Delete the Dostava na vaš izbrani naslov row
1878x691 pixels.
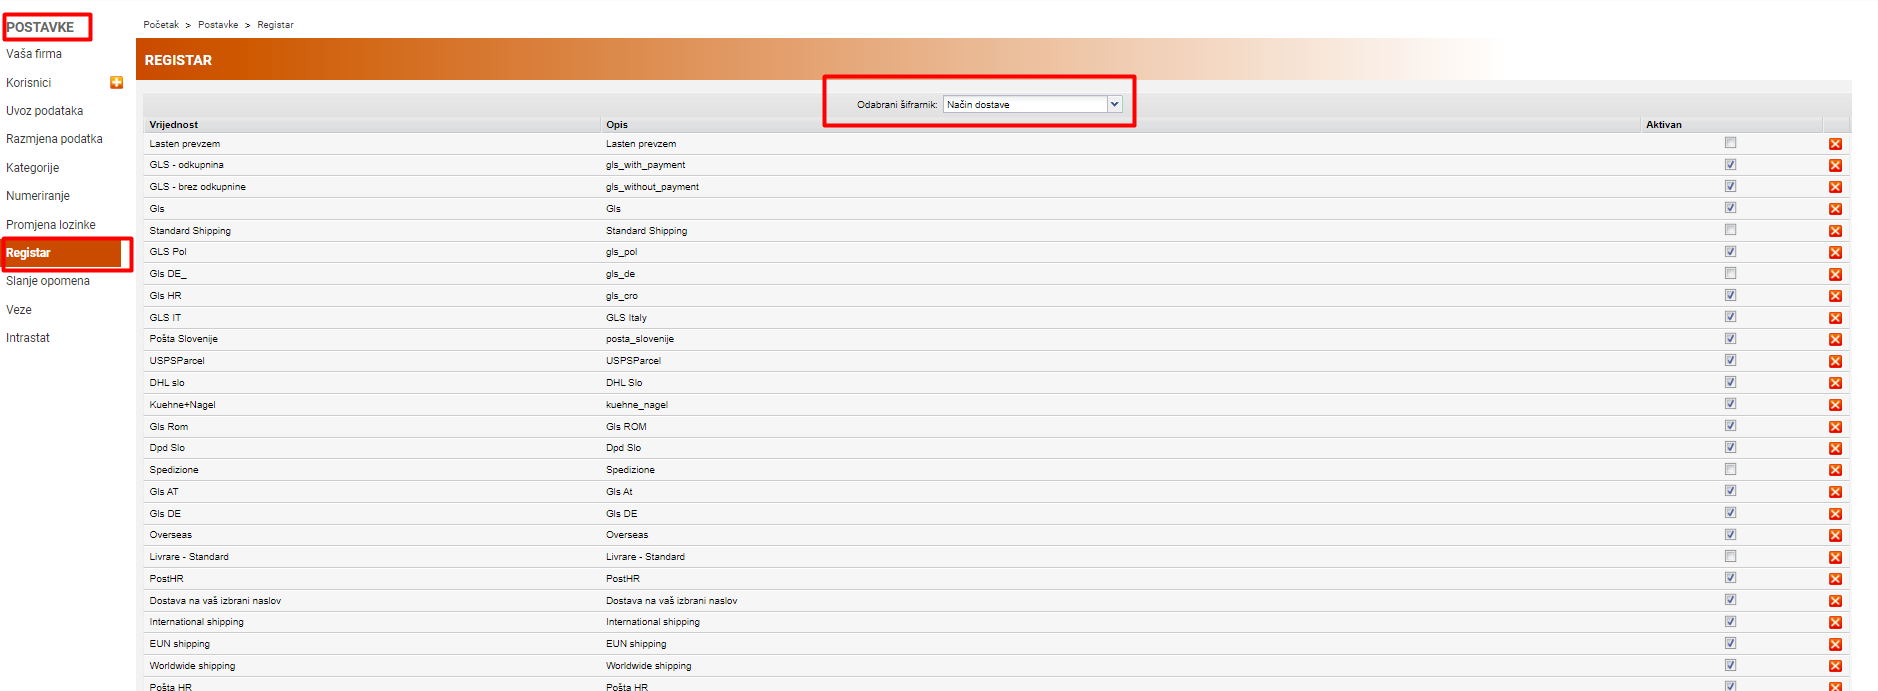pos(1835,601)
